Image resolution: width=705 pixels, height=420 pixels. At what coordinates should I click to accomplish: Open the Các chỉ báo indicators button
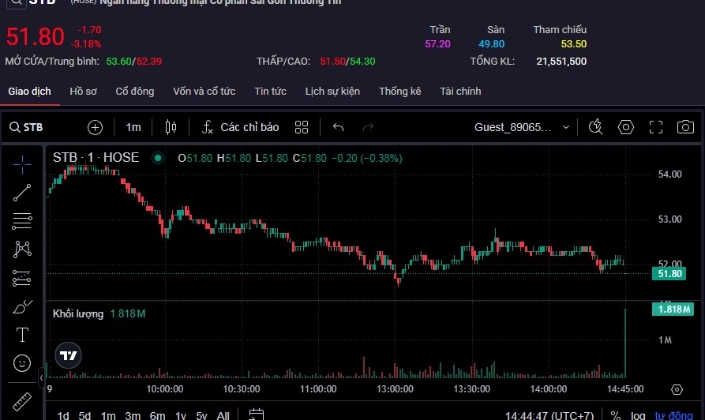pyautogui.click(x=240, y=127)
